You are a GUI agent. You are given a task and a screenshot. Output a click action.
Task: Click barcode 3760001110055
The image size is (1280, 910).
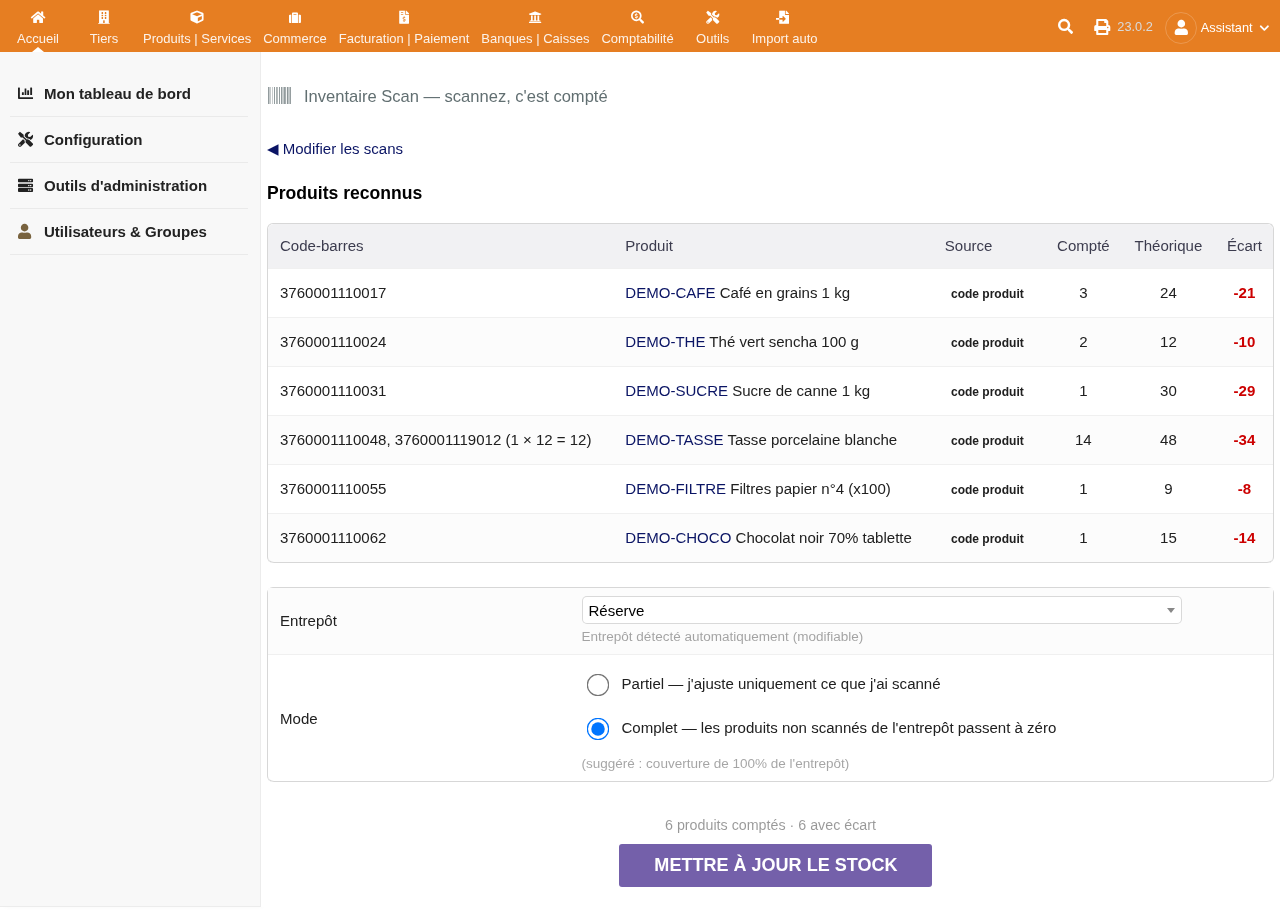click(x=333, y=489)
